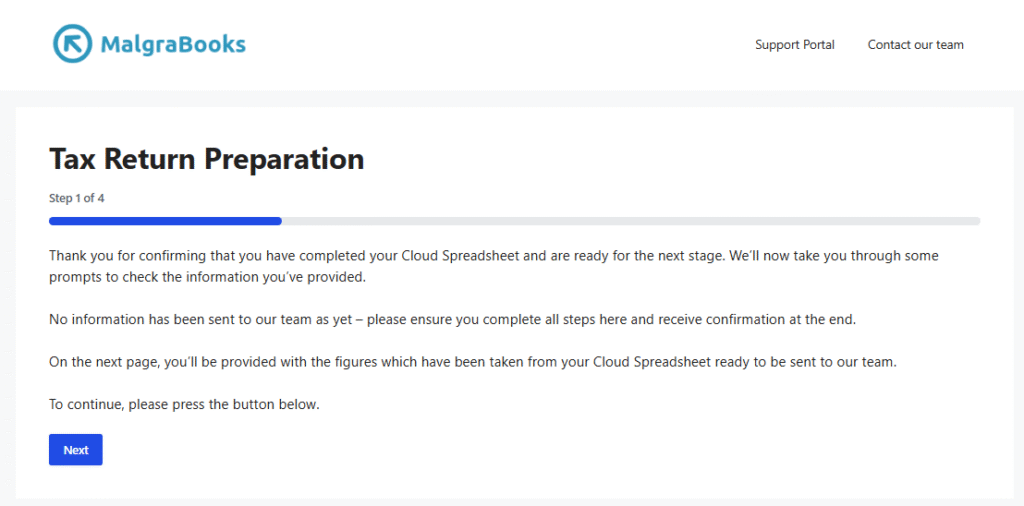Viewport: 1024px width, 506px height.
Task: Click the 'No information has been sent' paragraph
Action: [452, 319]
